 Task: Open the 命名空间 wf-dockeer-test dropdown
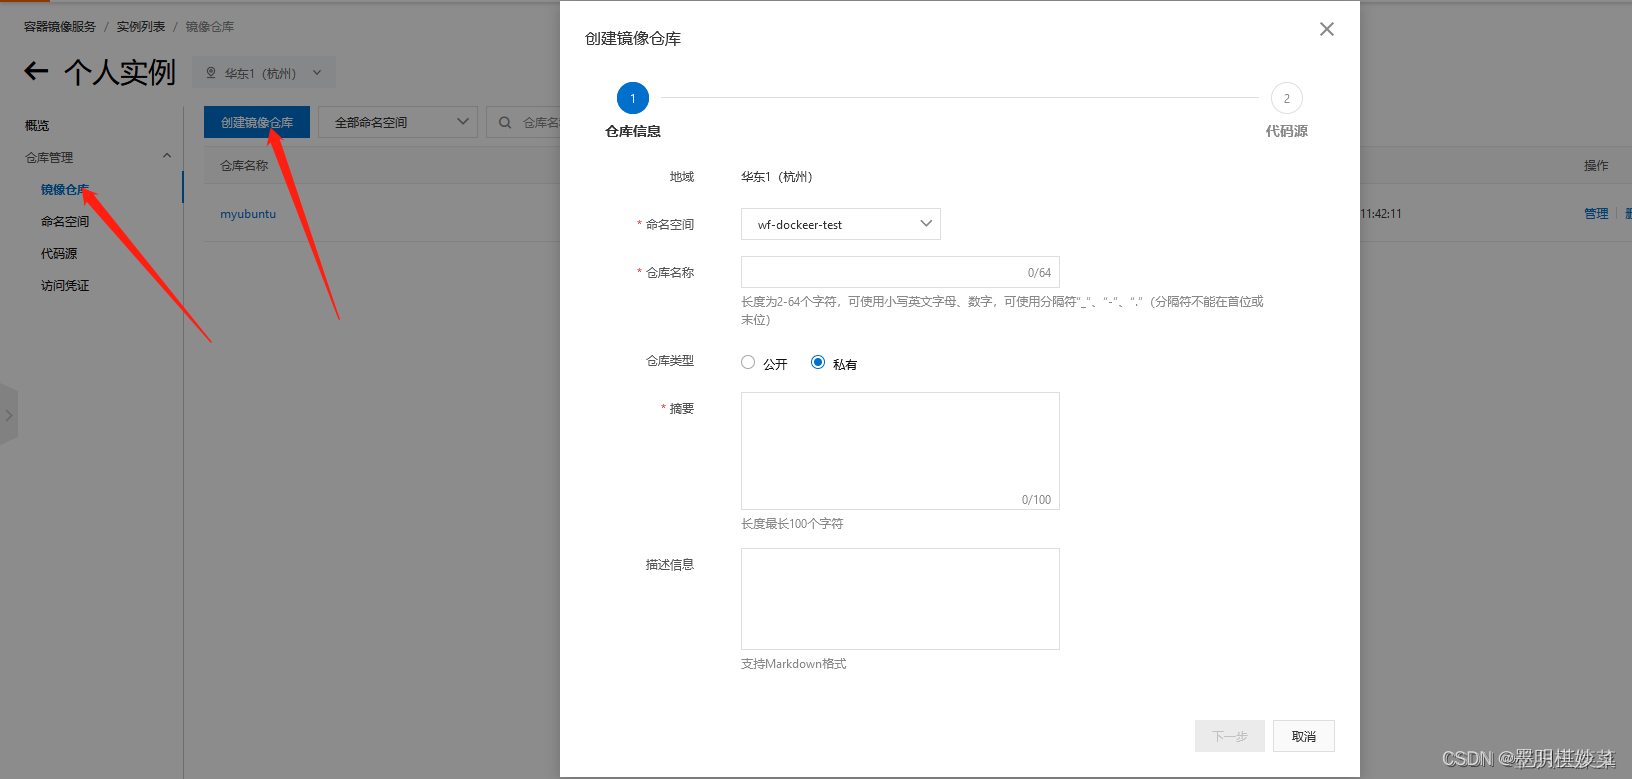point(841,224)
